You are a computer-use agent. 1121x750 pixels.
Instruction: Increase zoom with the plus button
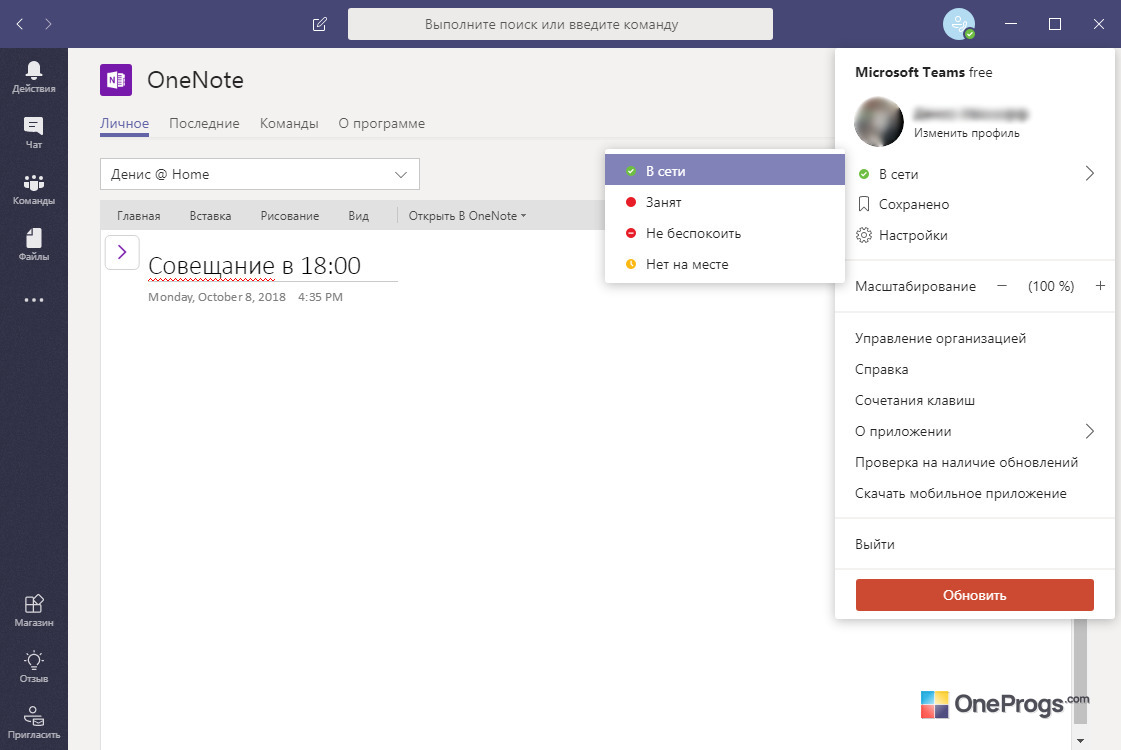1100,286
